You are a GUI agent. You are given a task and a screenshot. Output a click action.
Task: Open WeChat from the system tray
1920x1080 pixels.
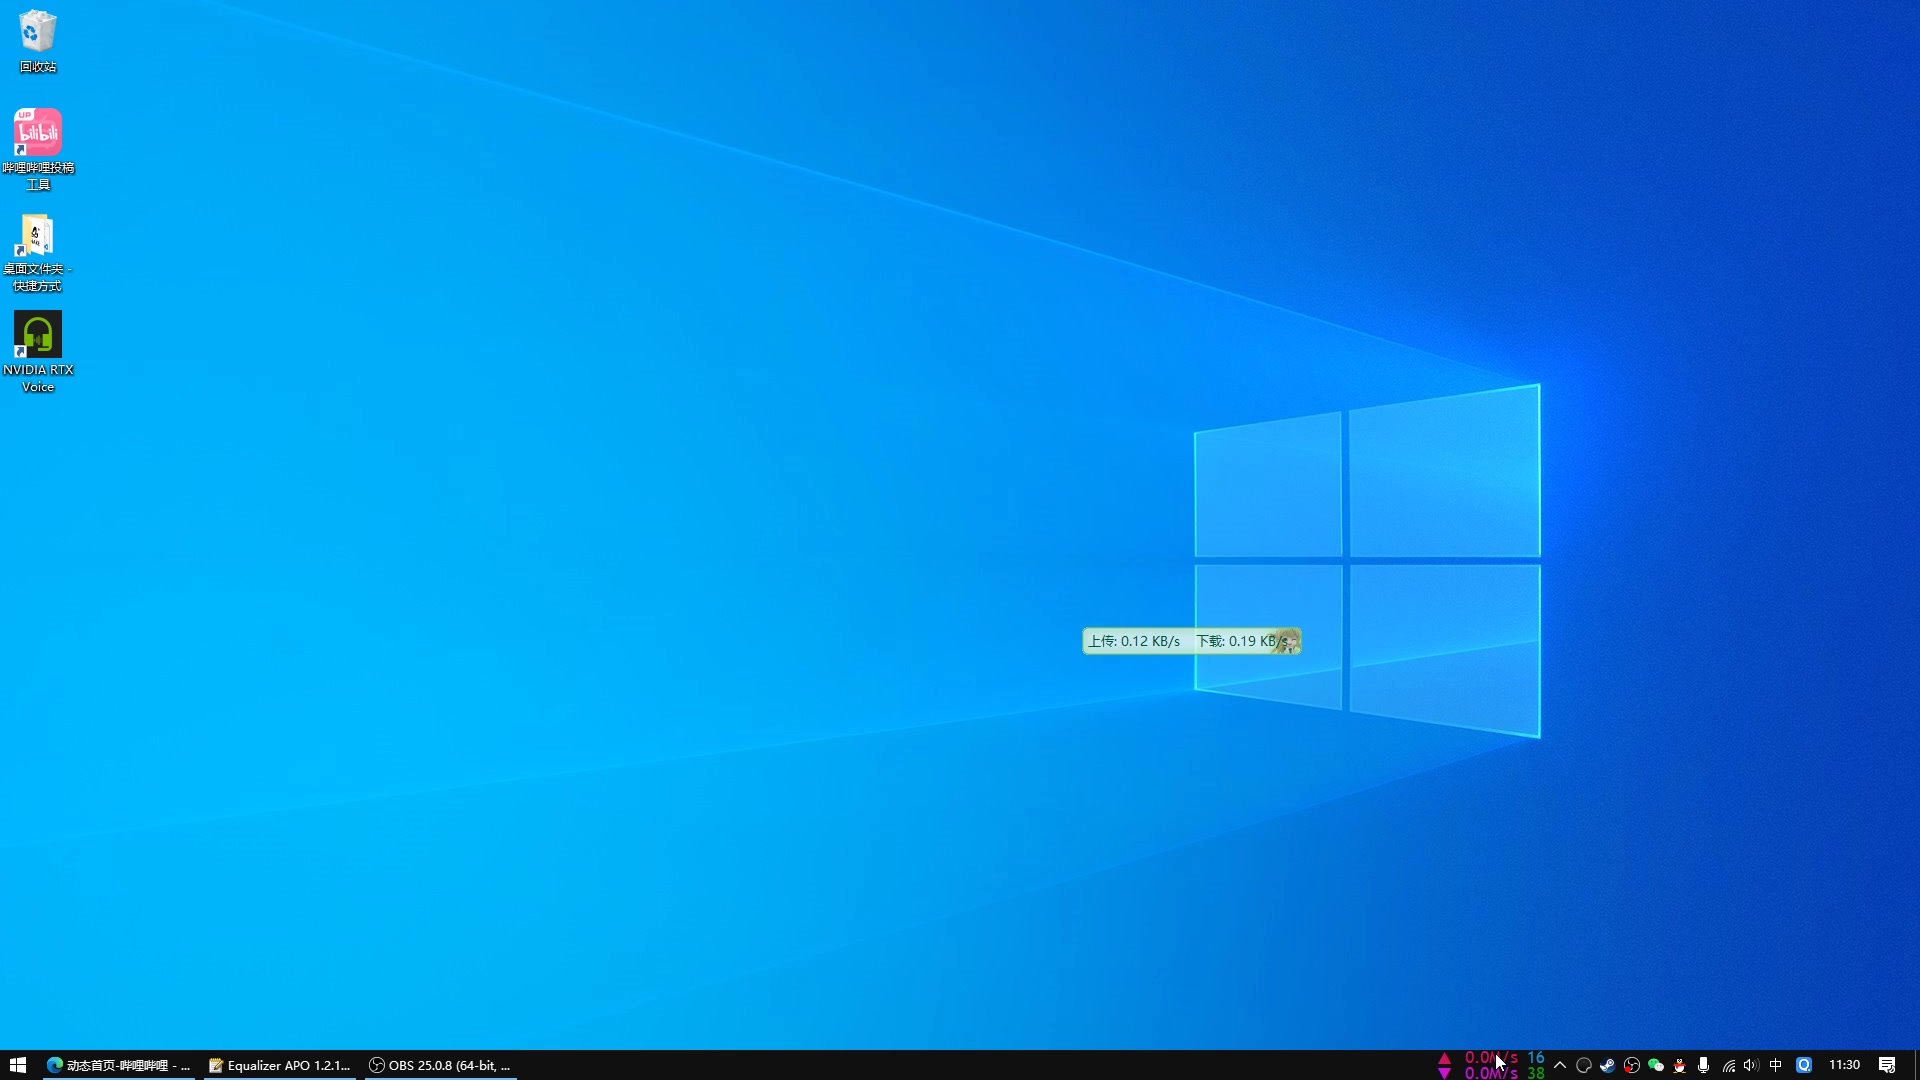pos(1657,1065)
